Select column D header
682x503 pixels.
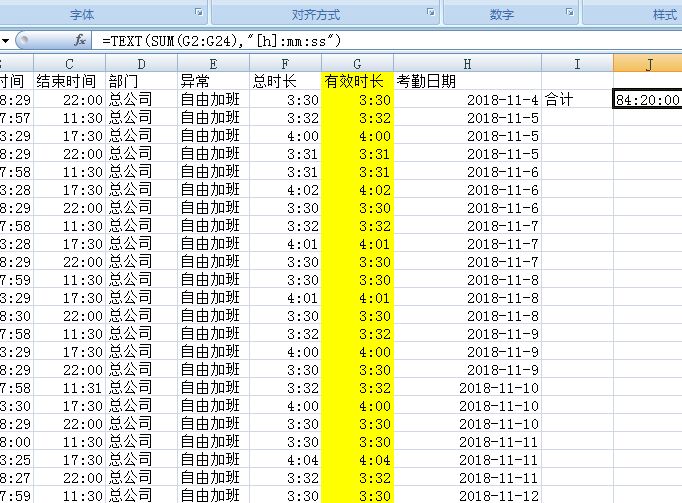tap(141, 64)
